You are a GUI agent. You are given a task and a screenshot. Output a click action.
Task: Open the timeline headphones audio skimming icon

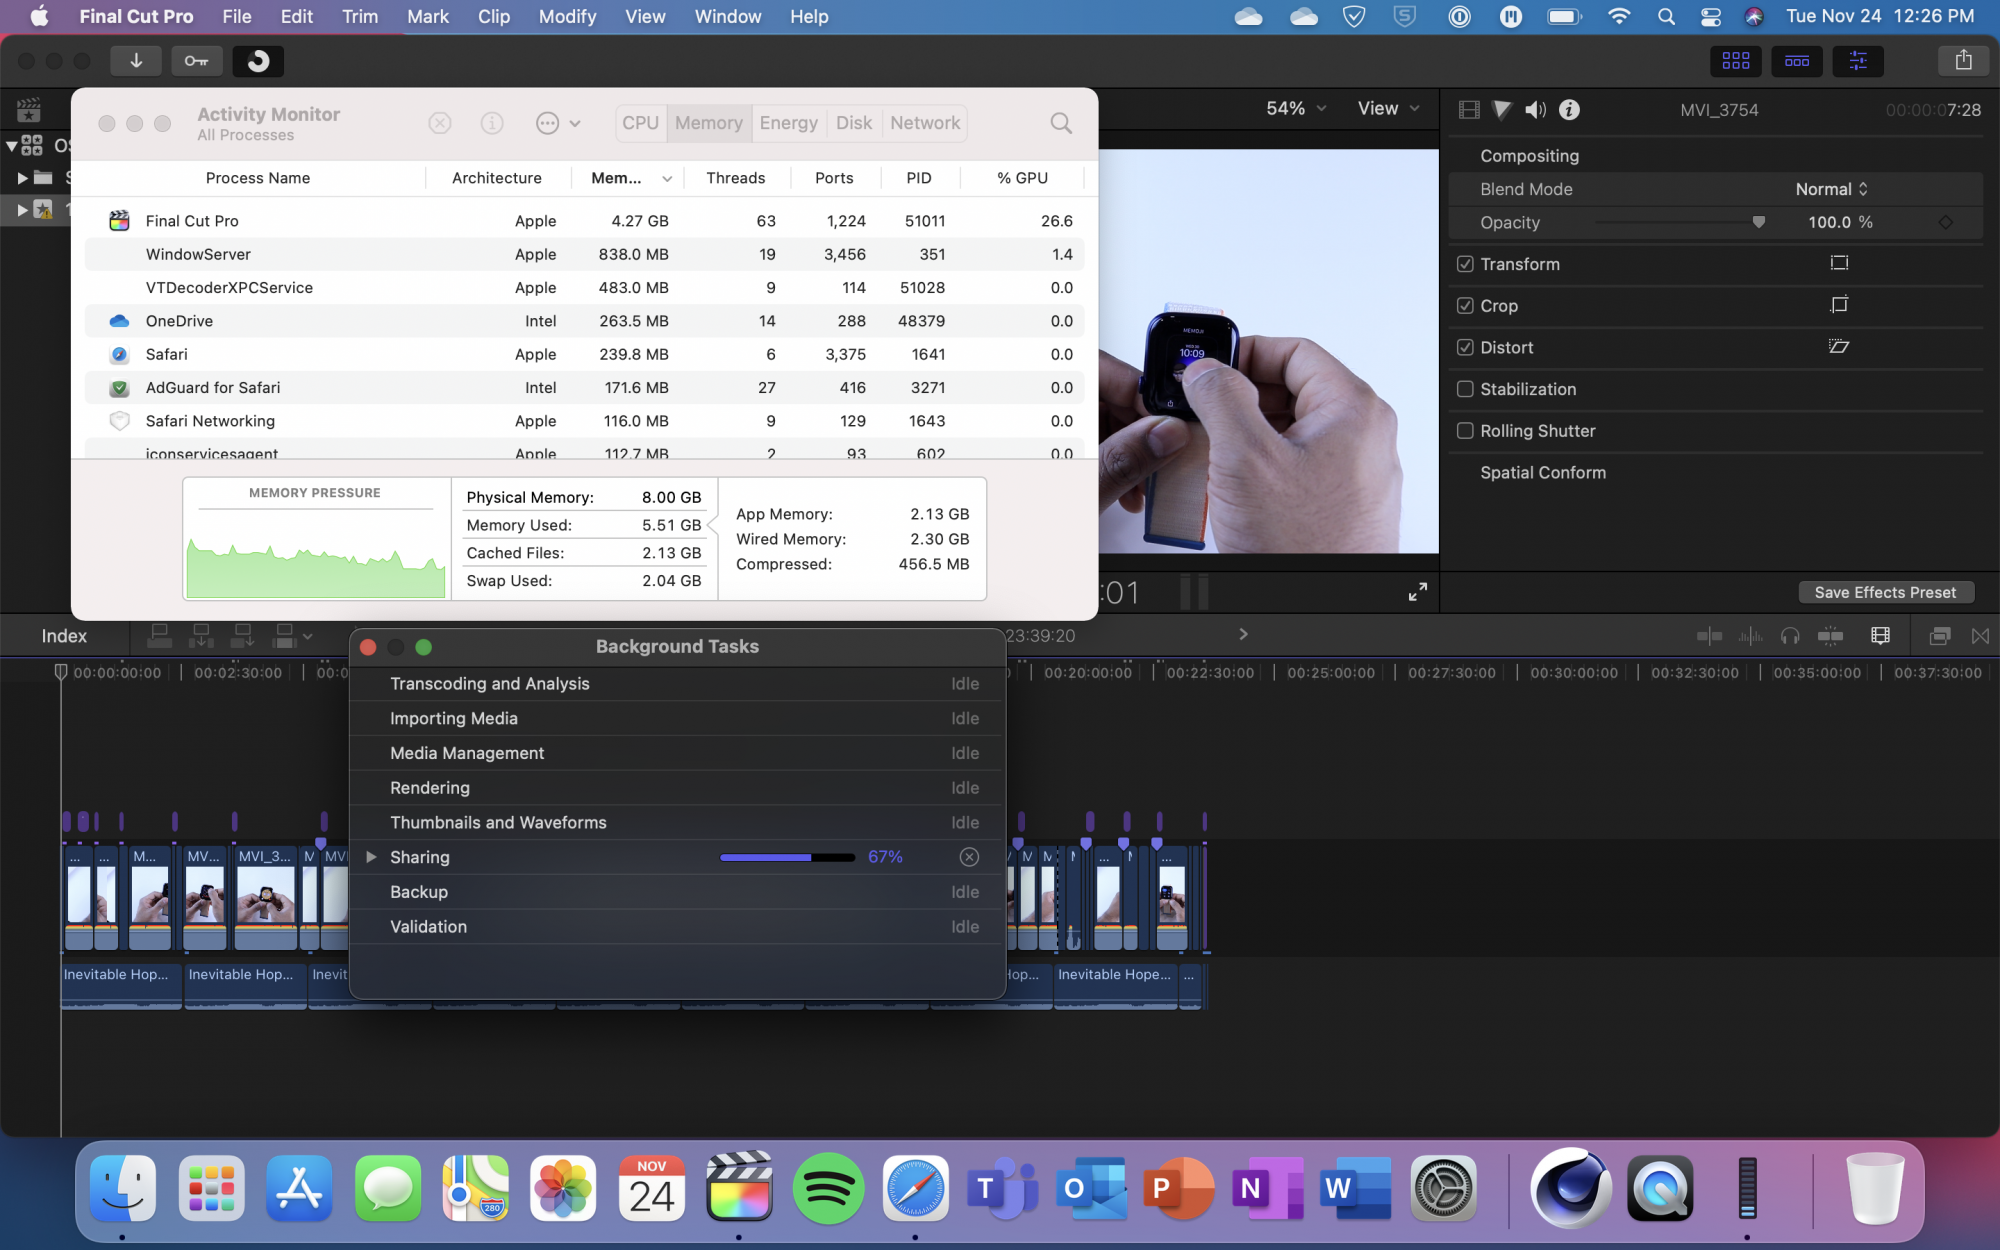coord(1790,636)
